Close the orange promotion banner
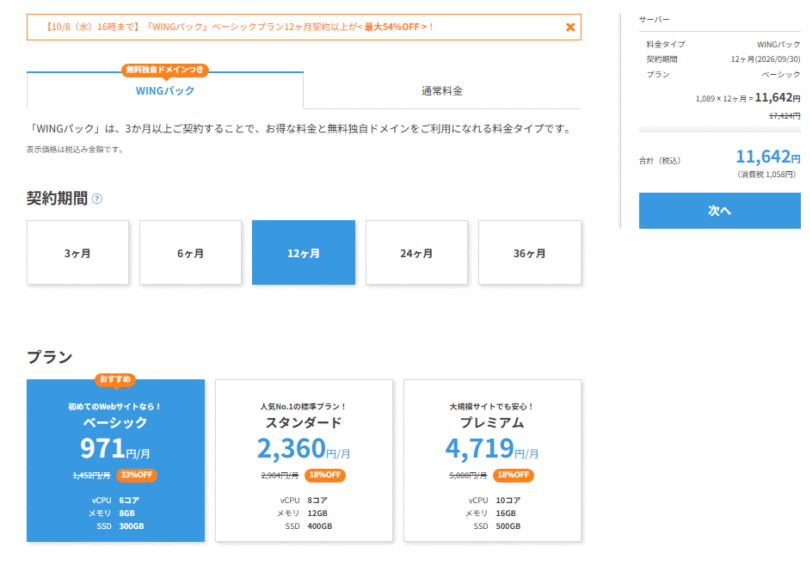 tap(570, 27)
